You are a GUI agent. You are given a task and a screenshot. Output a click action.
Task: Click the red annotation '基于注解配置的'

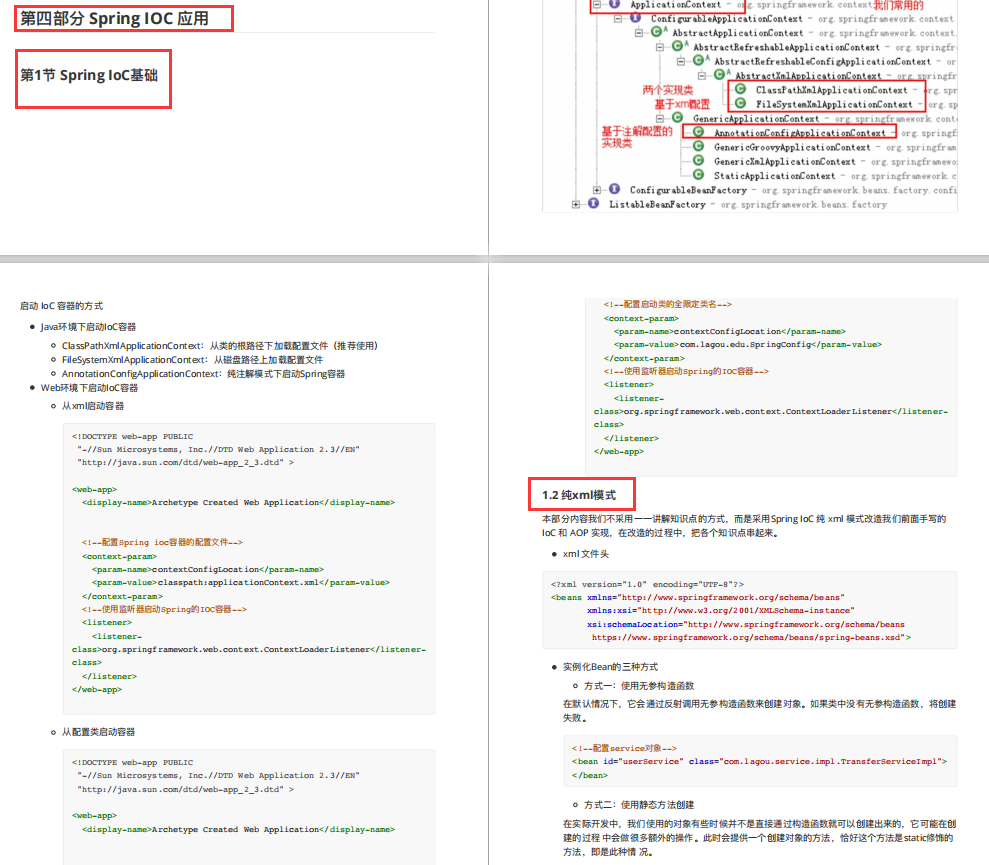(x=636, y=131)
